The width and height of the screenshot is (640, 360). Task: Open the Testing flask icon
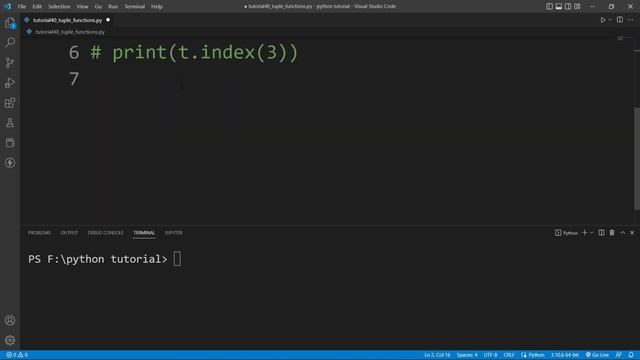tap(10, 122)
